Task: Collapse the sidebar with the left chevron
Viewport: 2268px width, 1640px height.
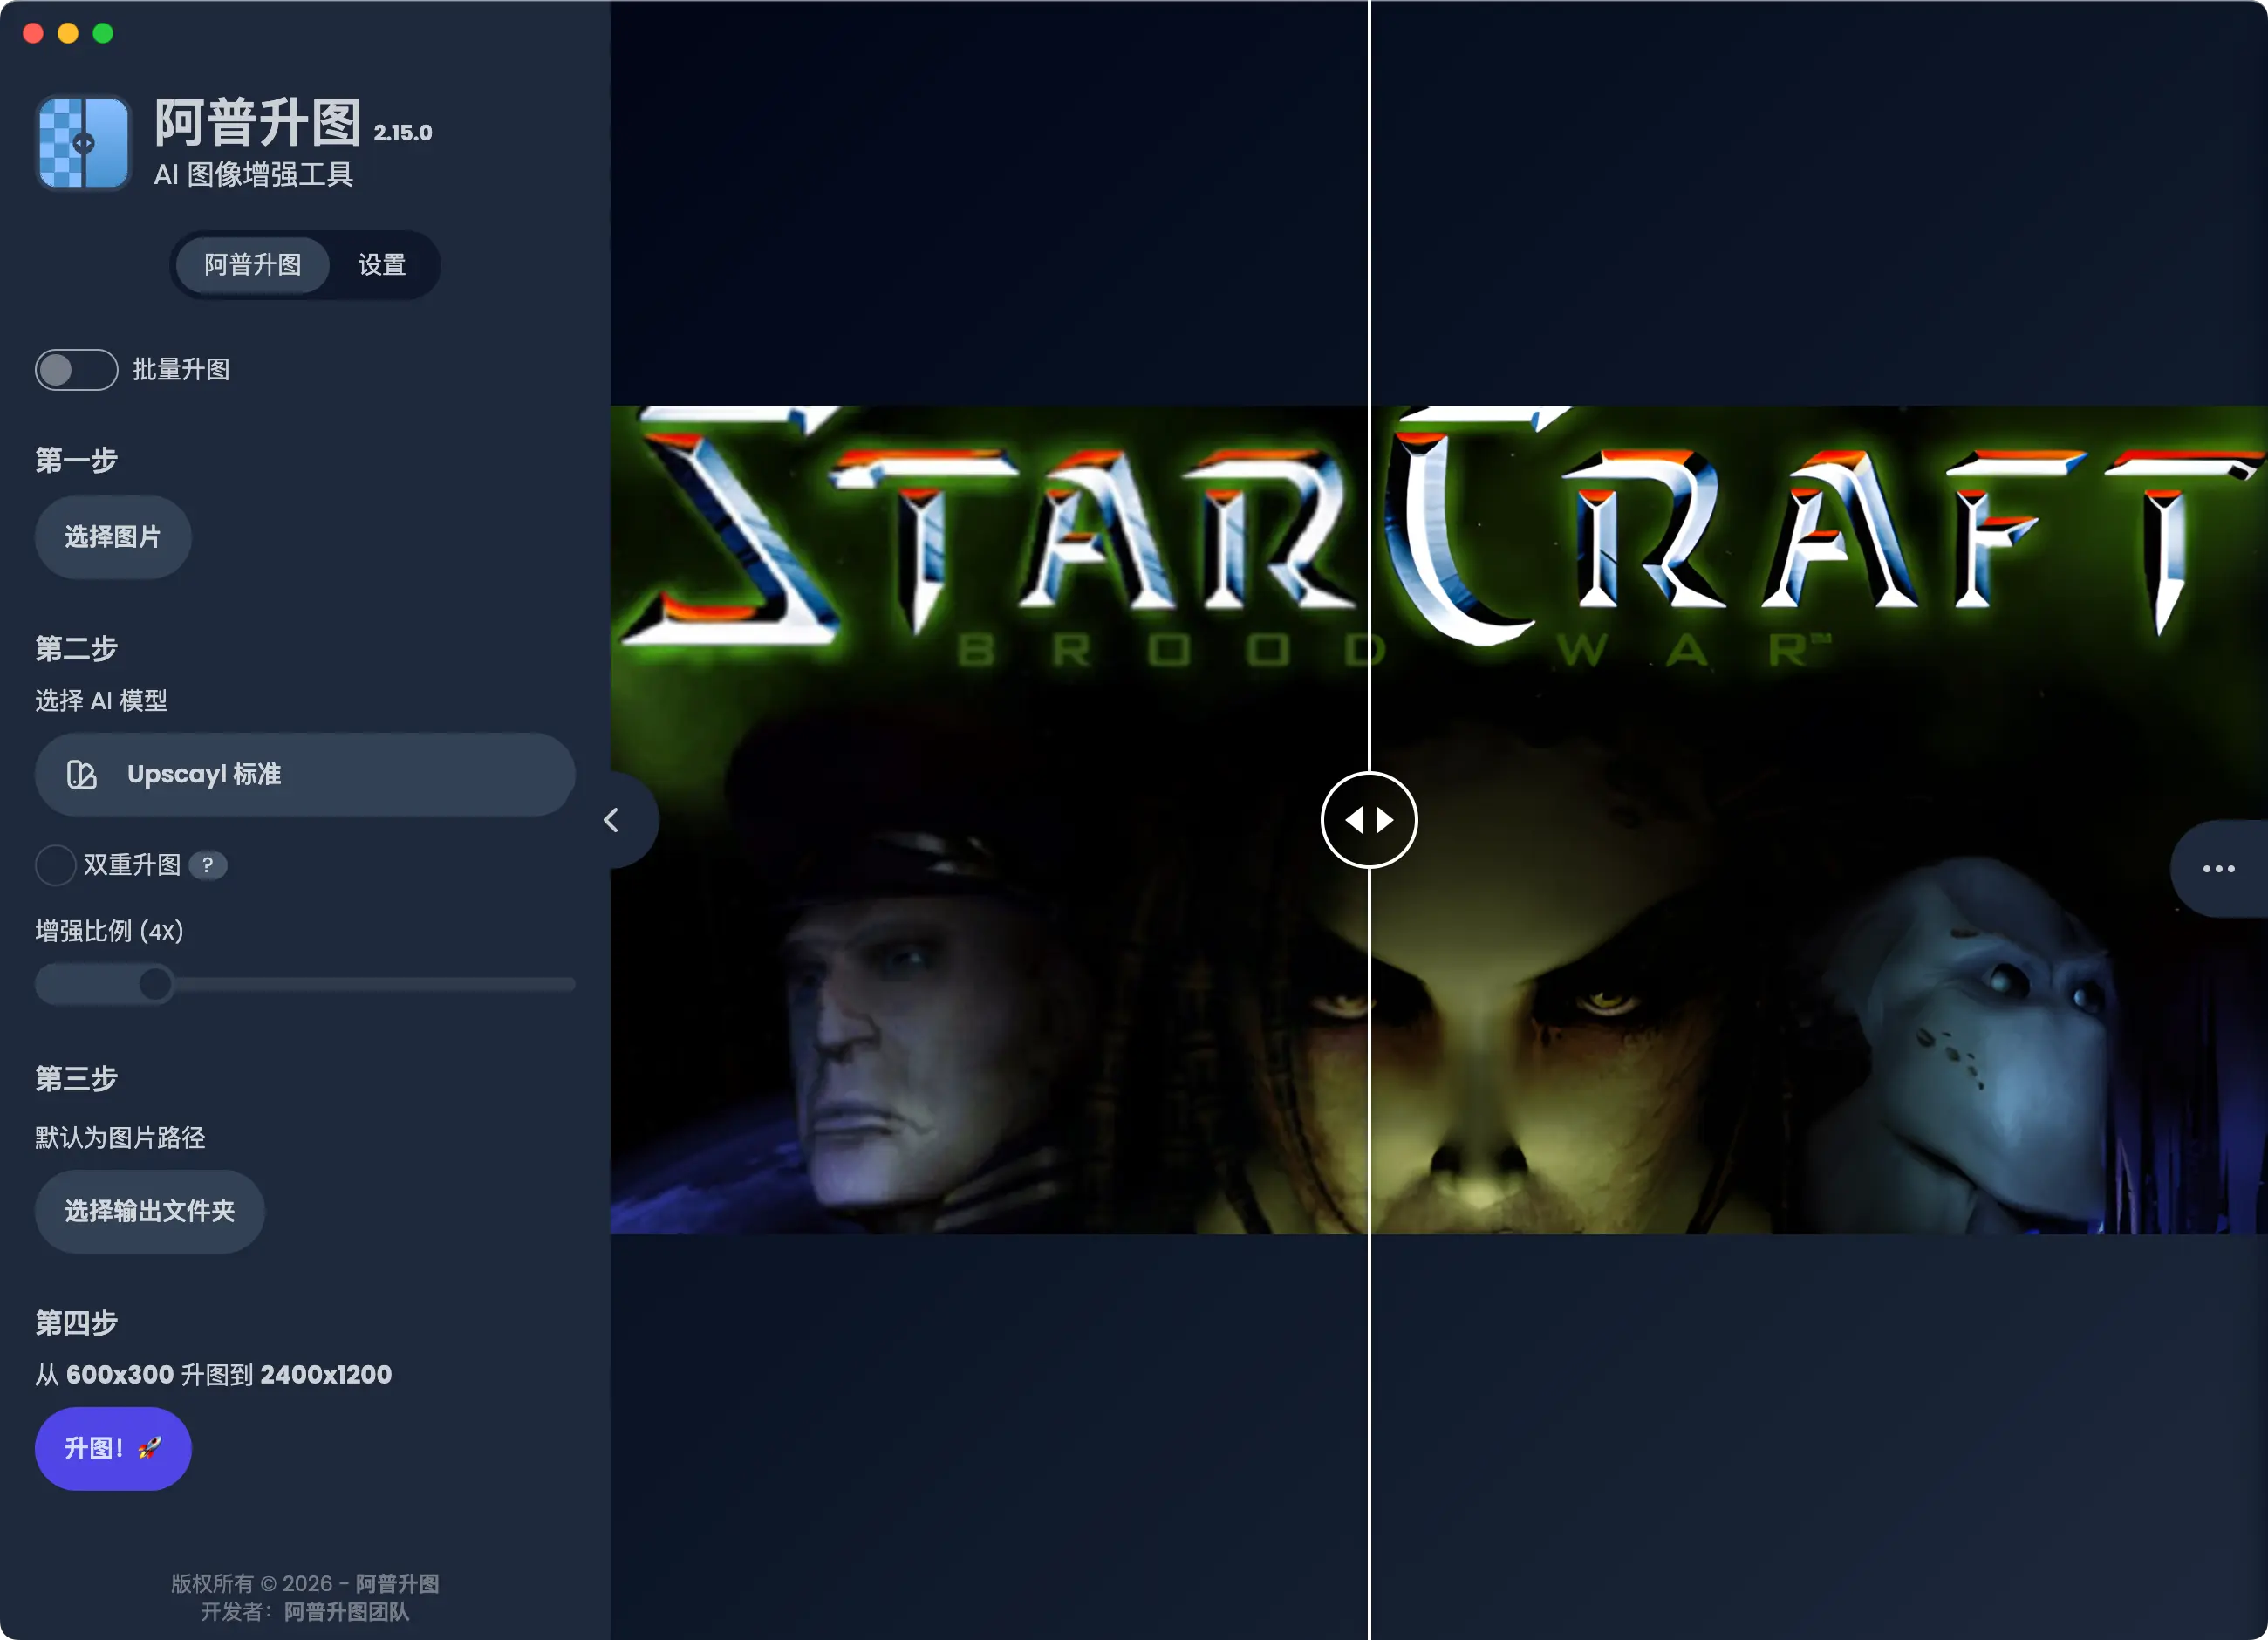Action: click(612, 820)
